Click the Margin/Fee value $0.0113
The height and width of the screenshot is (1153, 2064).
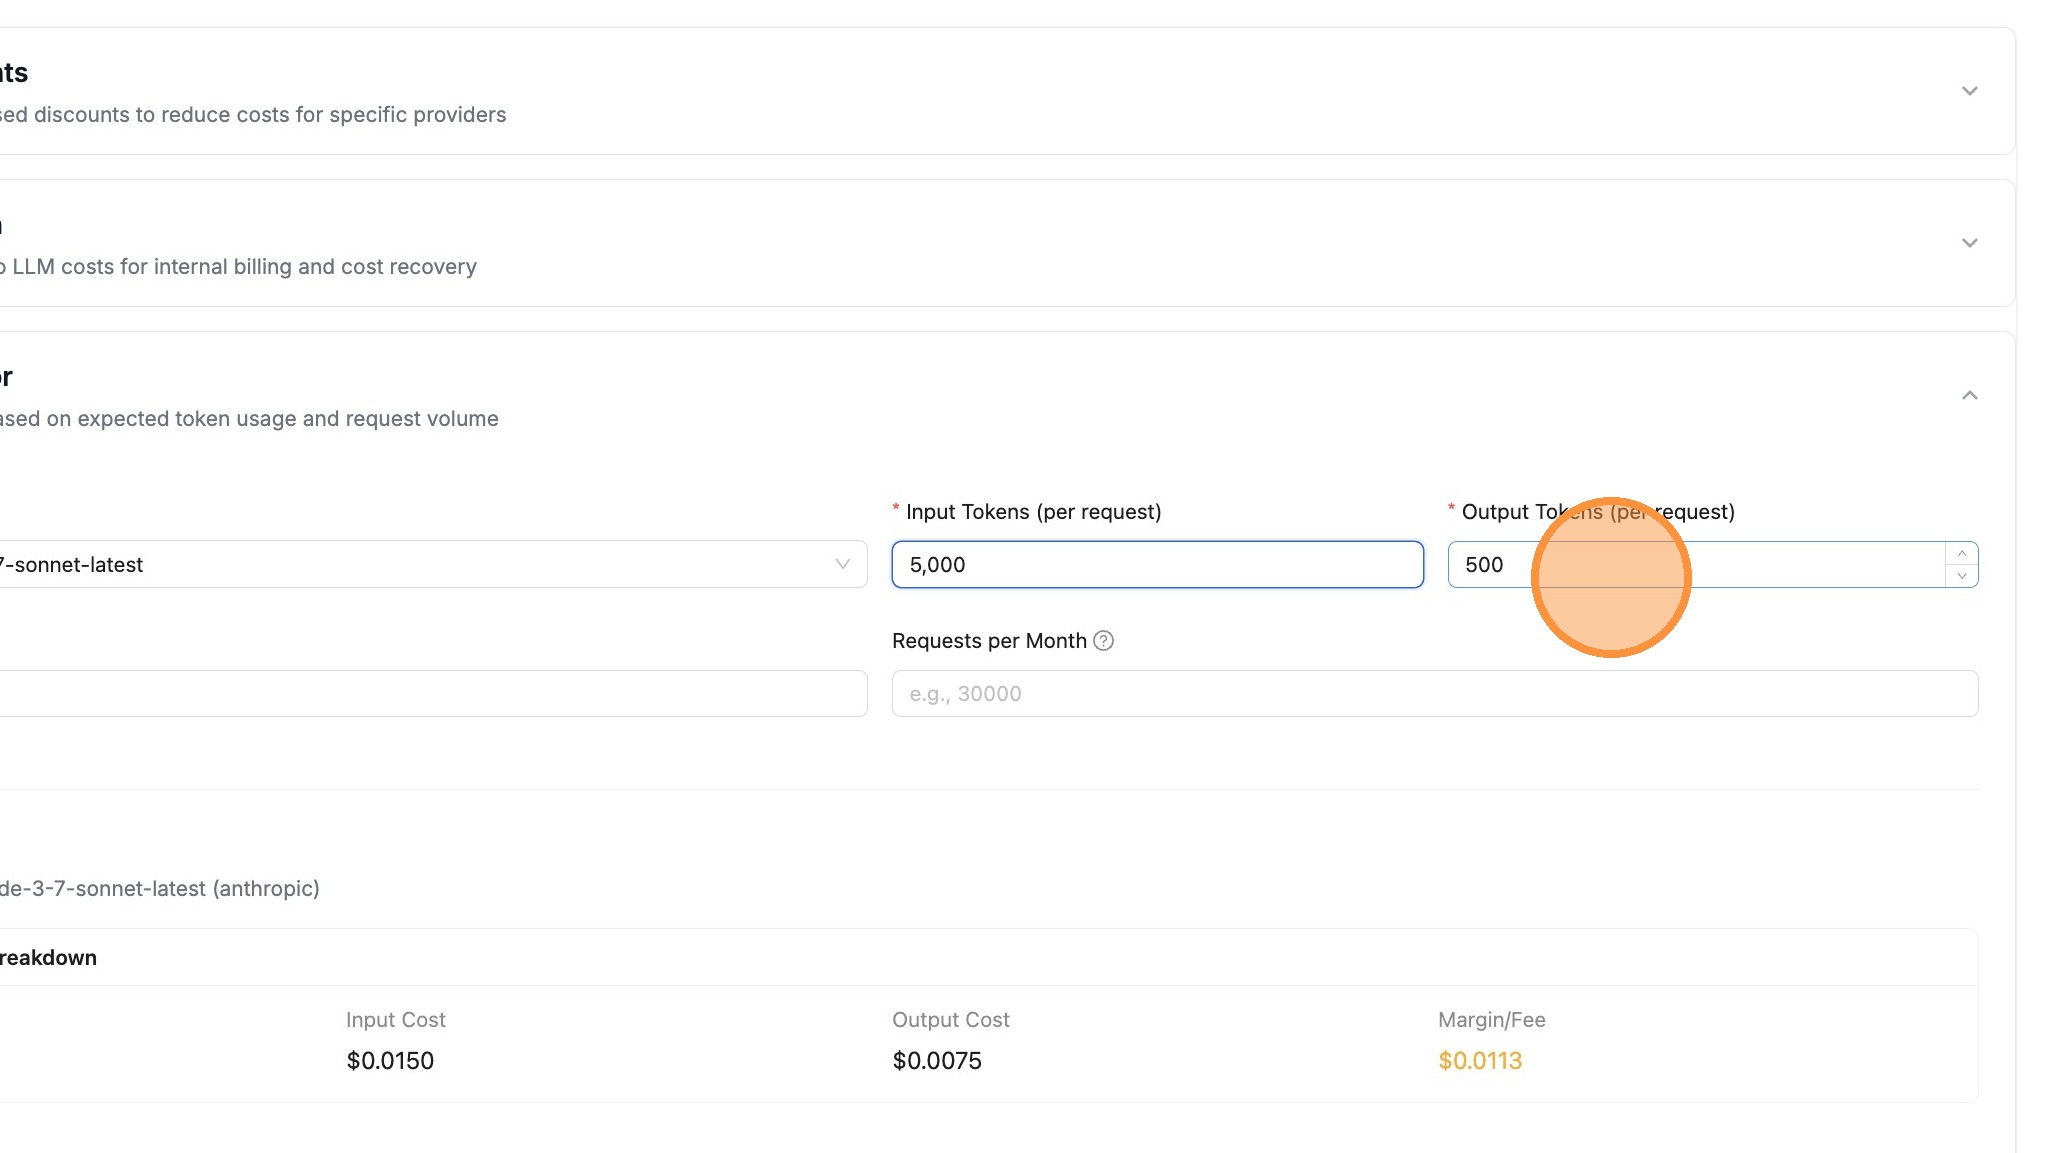1481,1060
